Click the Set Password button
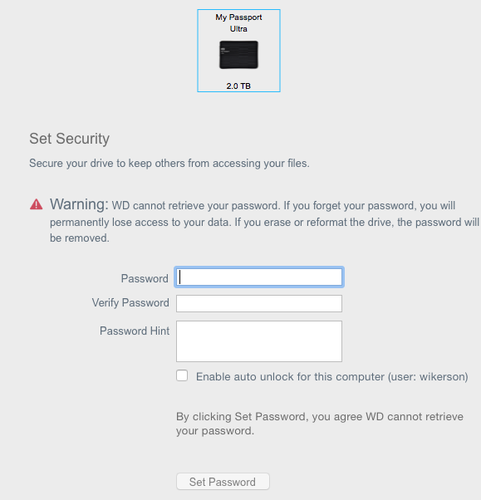The image size is (481, 500). 223,481
